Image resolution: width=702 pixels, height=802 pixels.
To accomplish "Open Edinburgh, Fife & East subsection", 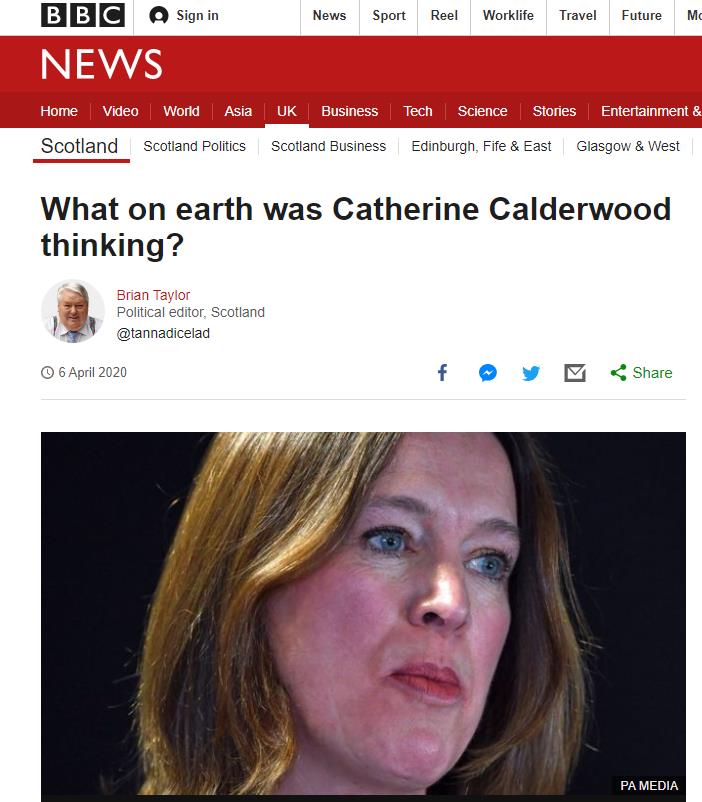I will click(481, 146).
